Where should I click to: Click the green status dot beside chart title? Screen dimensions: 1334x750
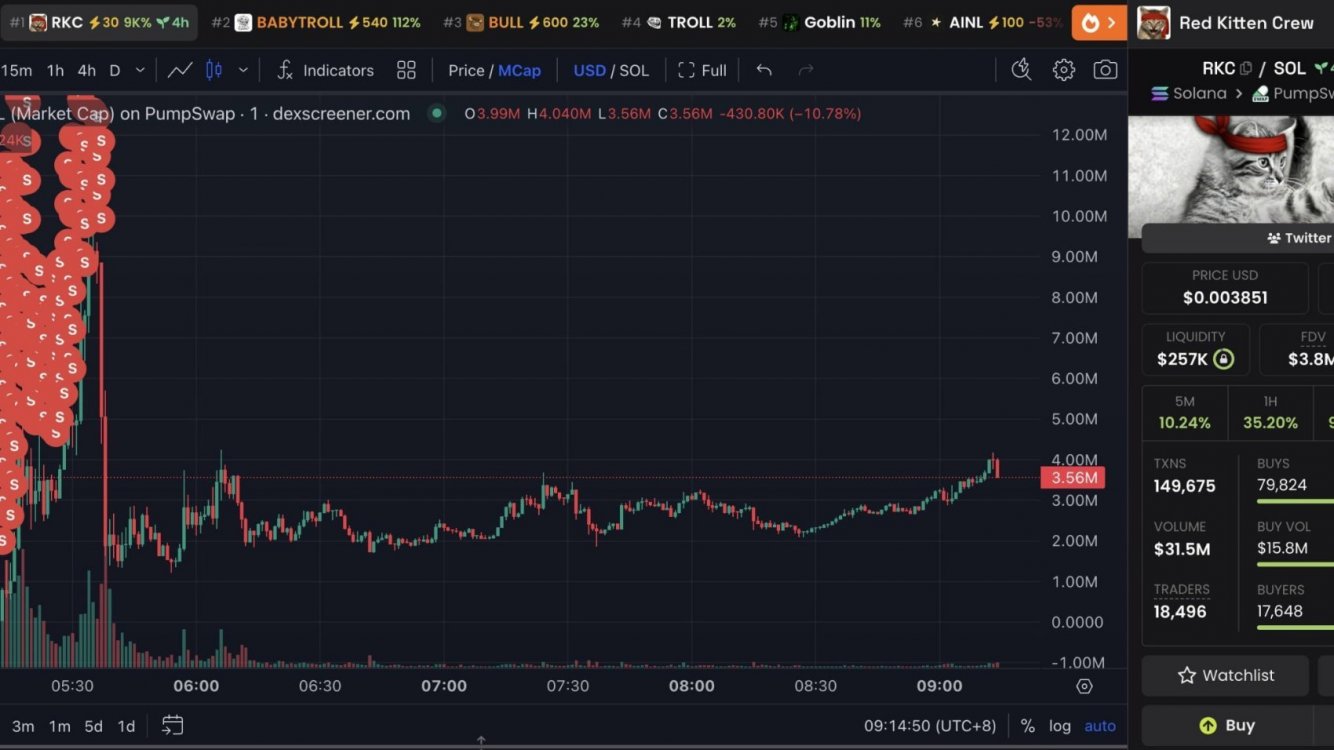(x=436, y=113)
